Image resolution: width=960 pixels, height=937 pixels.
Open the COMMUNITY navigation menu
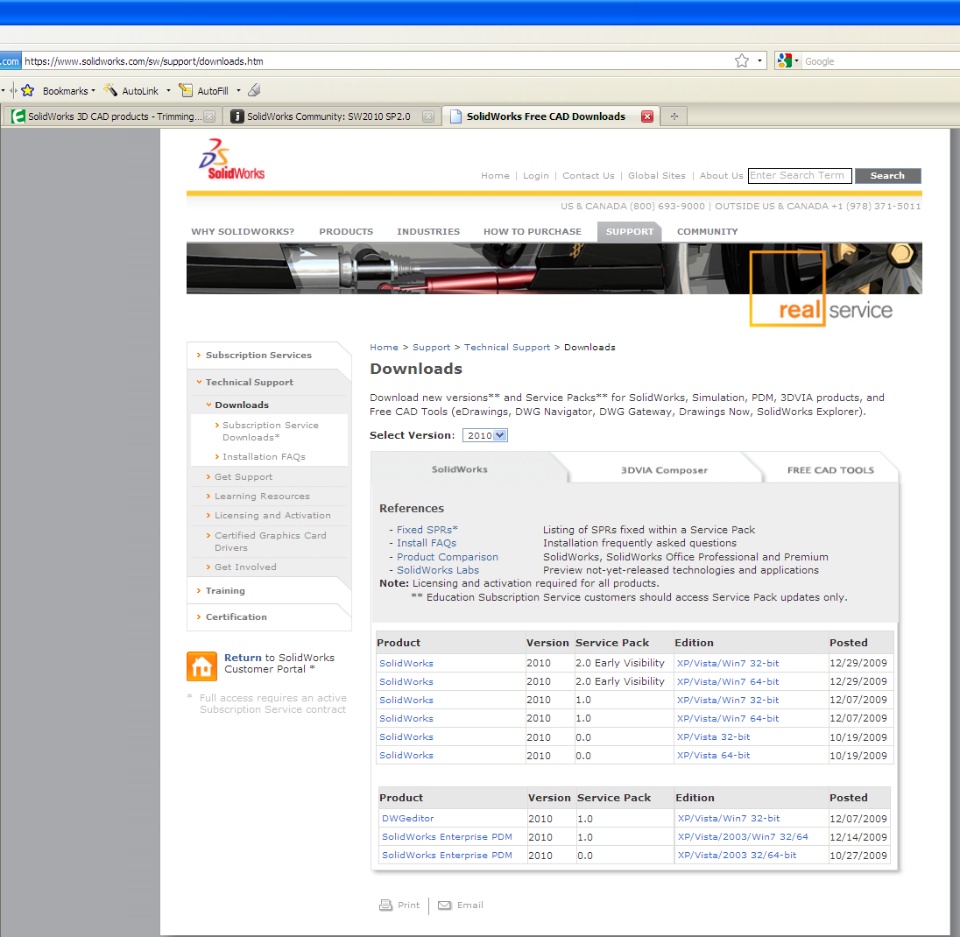pyautogui.click(x=707, y=231)
